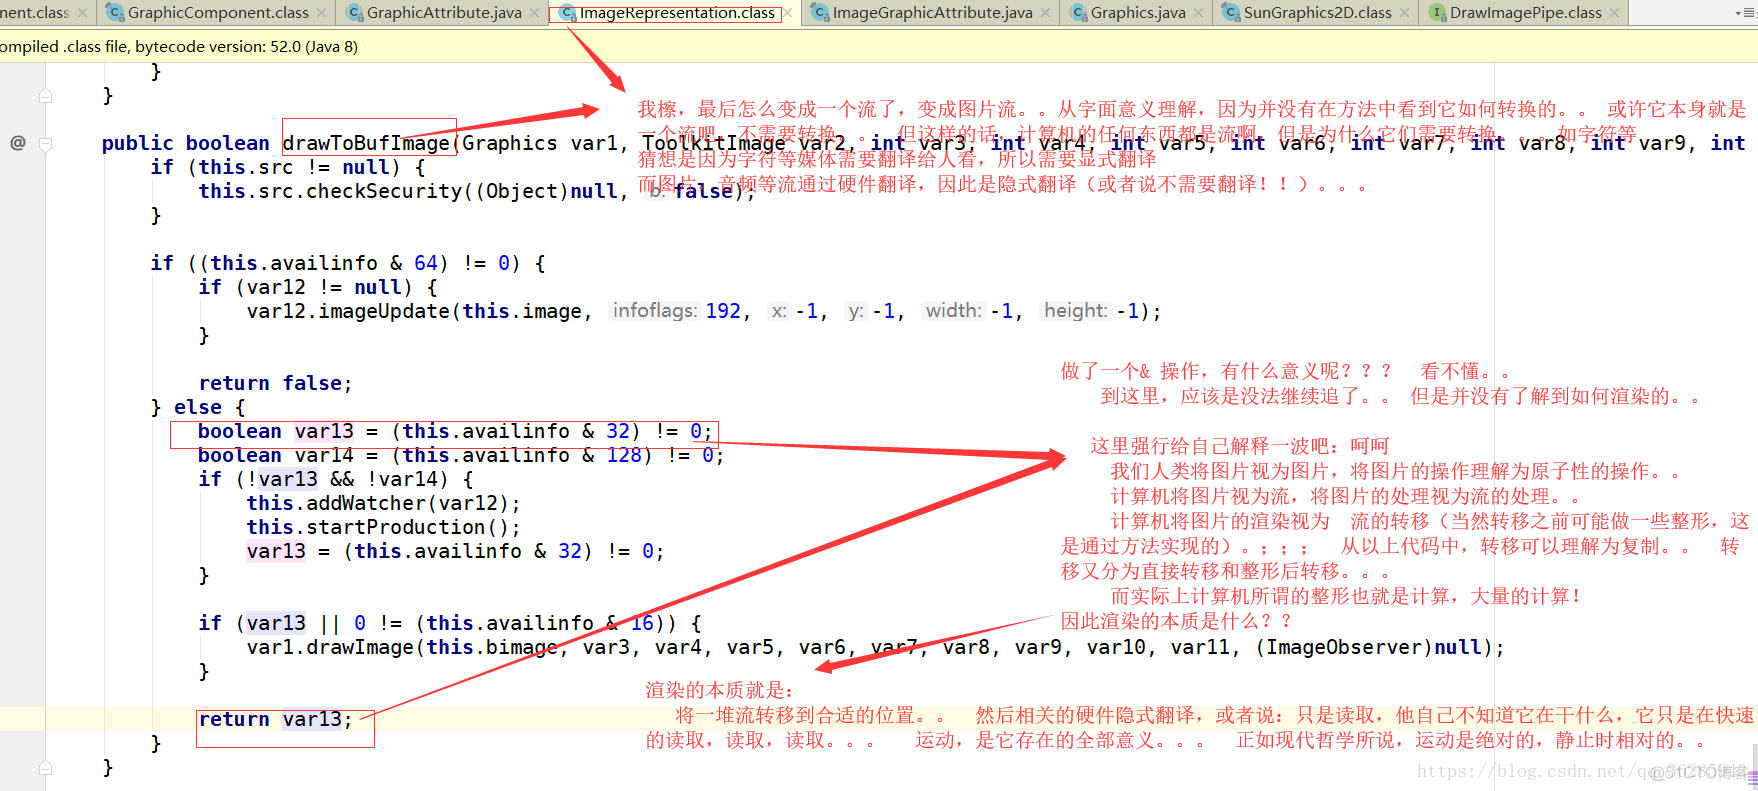Image resolution: width=1758 pixels, height=791 pixels.
Task: Click the class icon on GraphicAttribute.java tab
Action: (x=354, y=13)
